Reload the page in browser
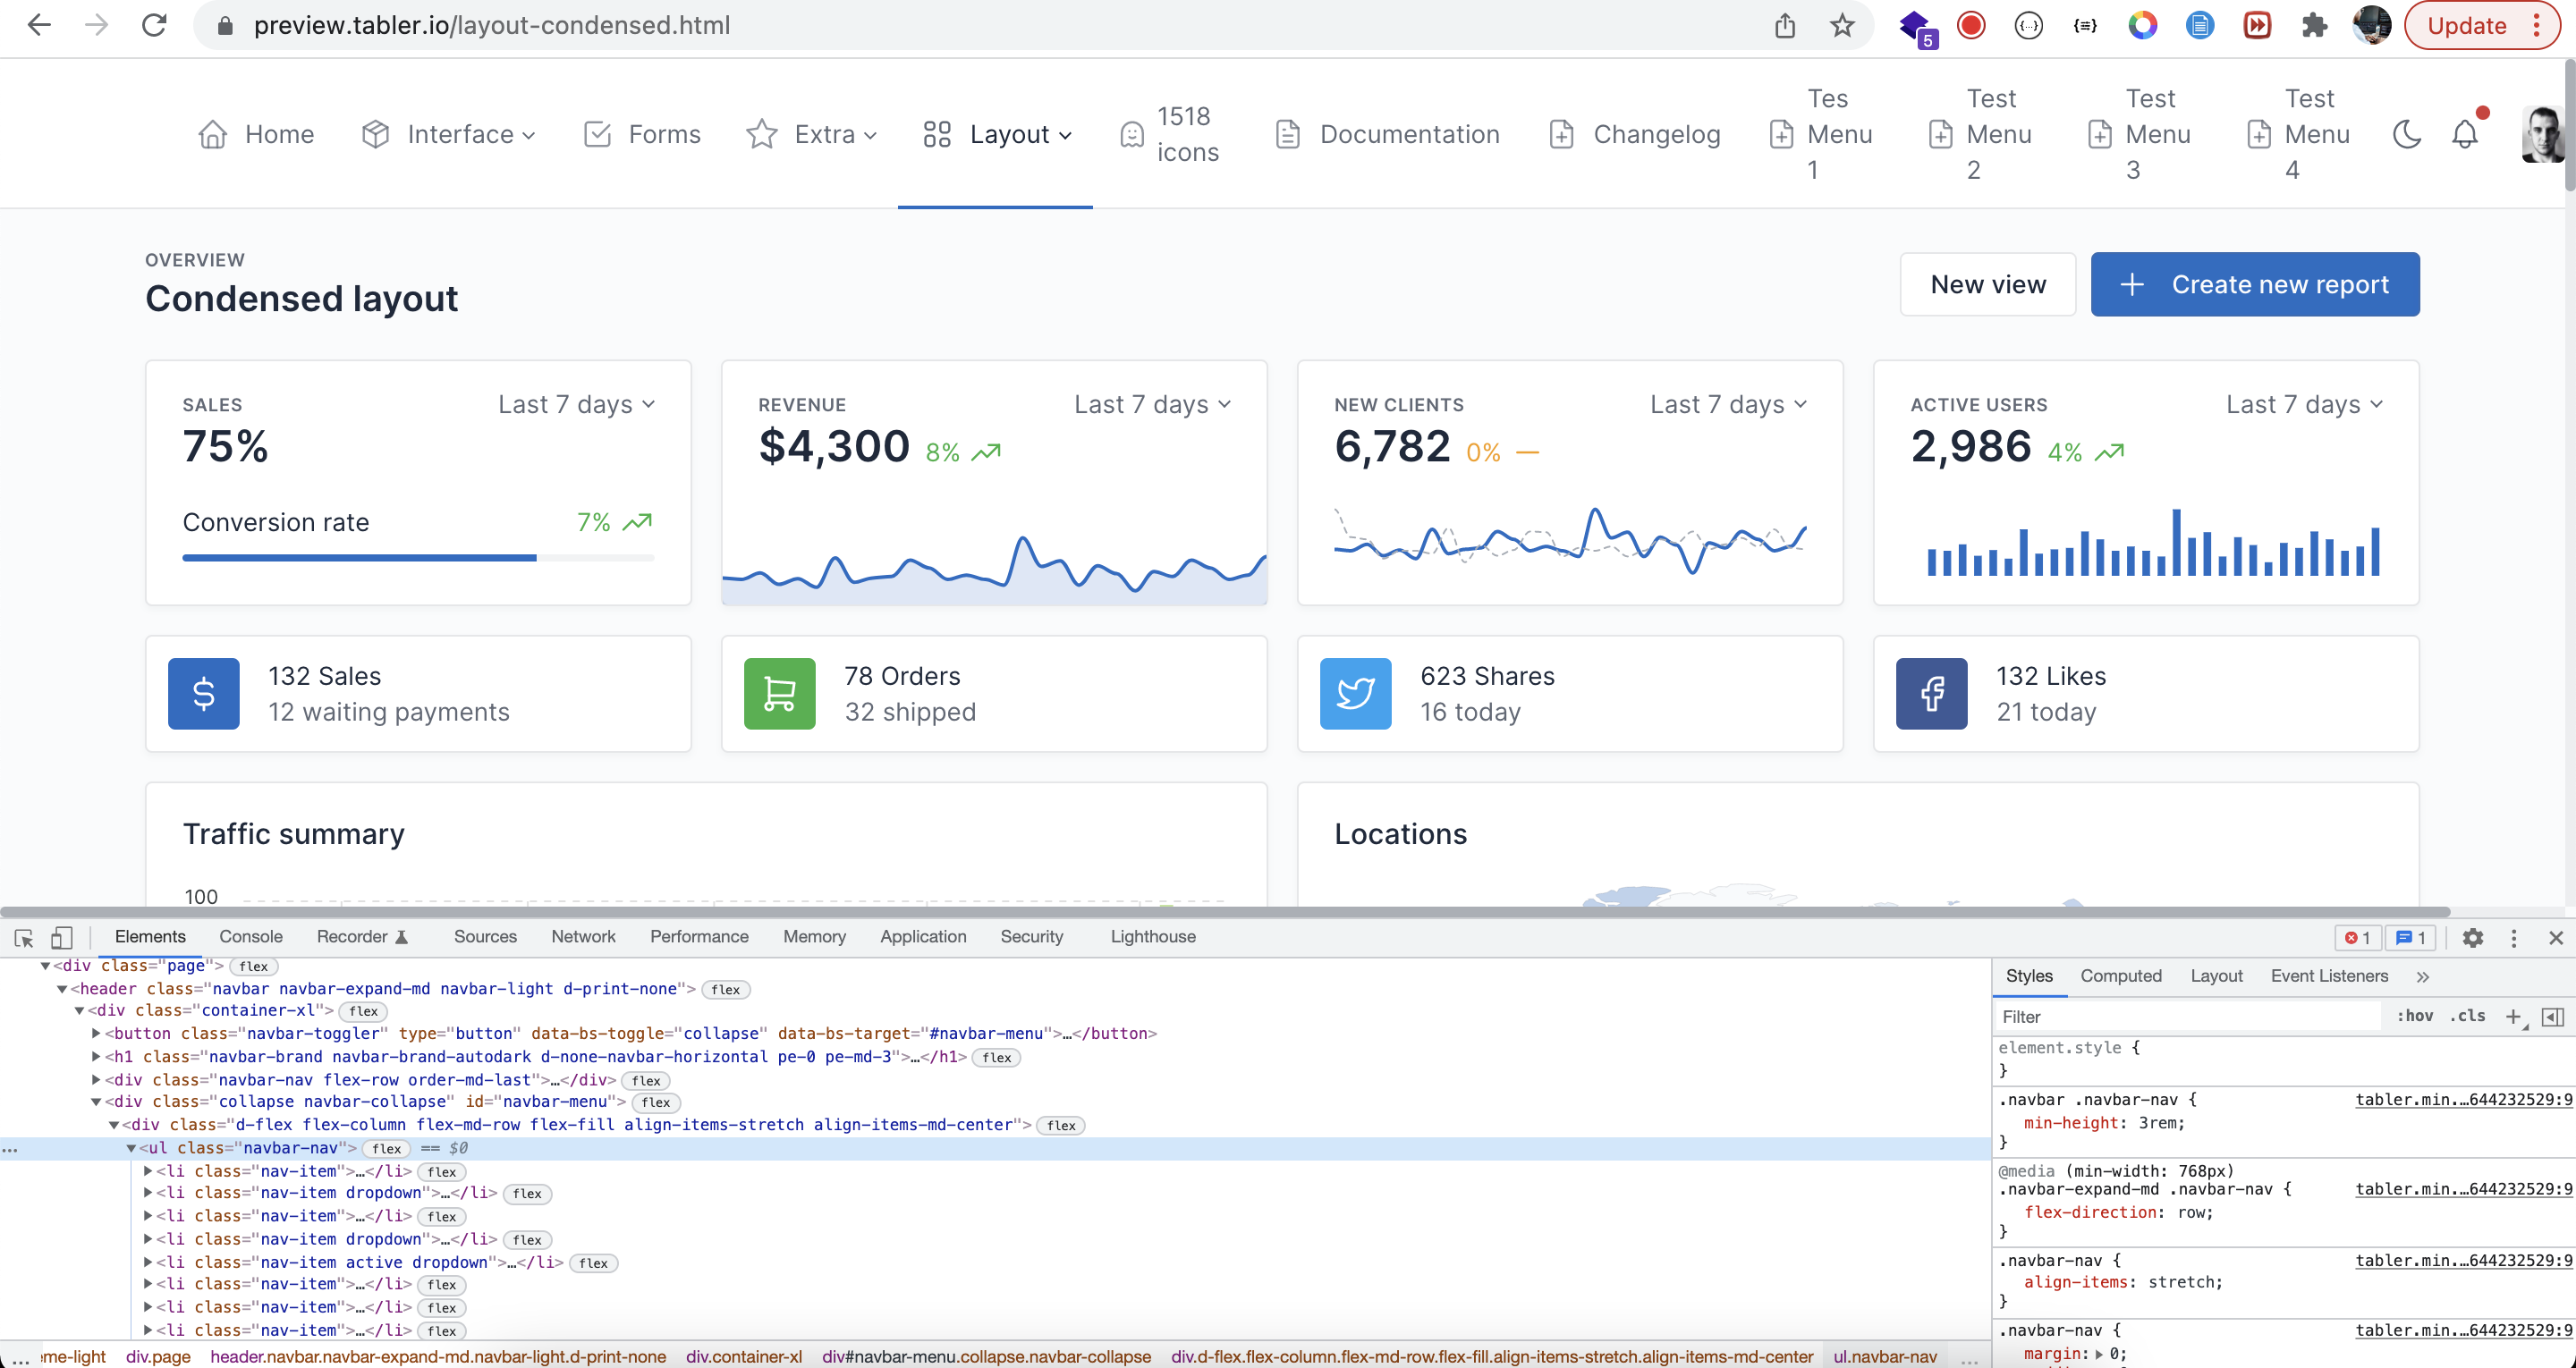 pos(154,25)
